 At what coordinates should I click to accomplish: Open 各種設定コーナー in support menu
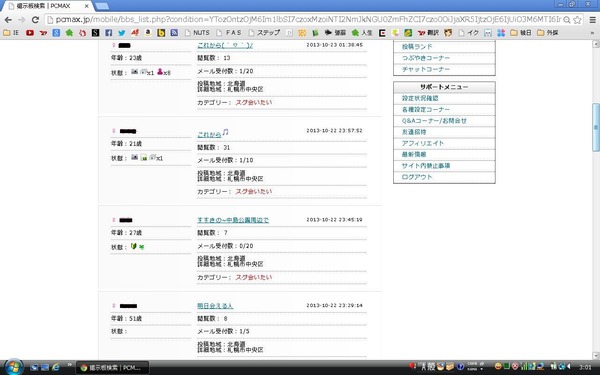pyautogui.click(x=426, y=109)
